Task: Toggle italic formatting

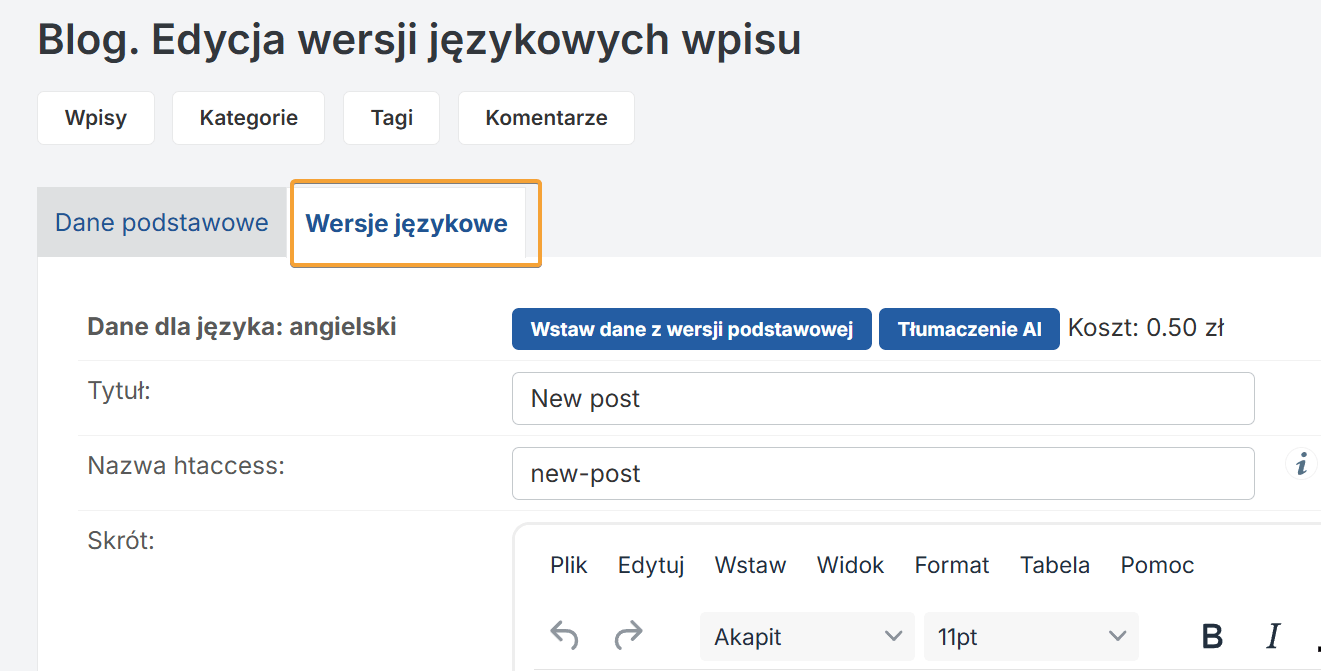Action: 1273,636
